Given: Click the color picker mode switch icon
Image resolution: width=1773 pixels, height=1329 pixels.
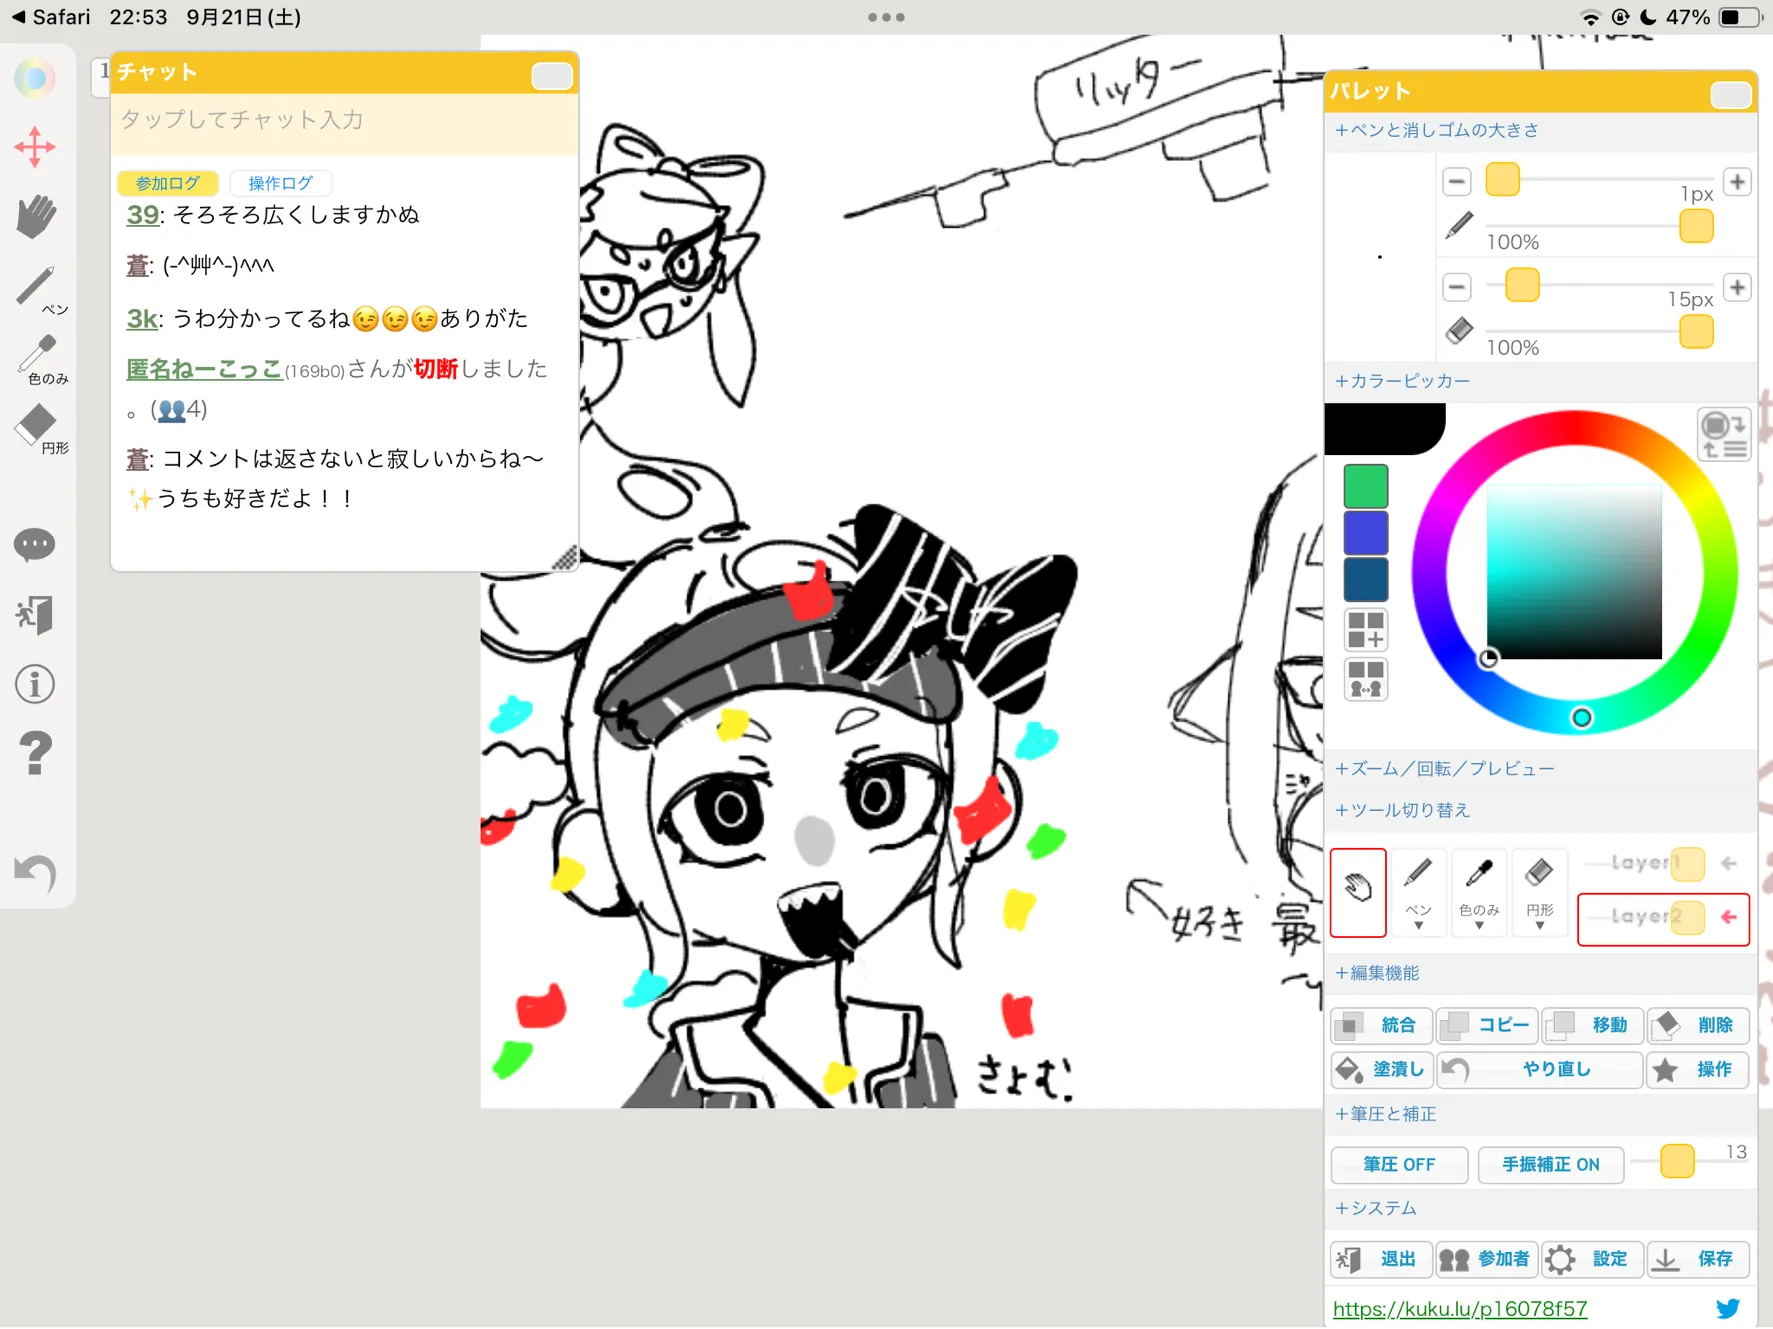Looking at the screenshot, I should 1723,435.
